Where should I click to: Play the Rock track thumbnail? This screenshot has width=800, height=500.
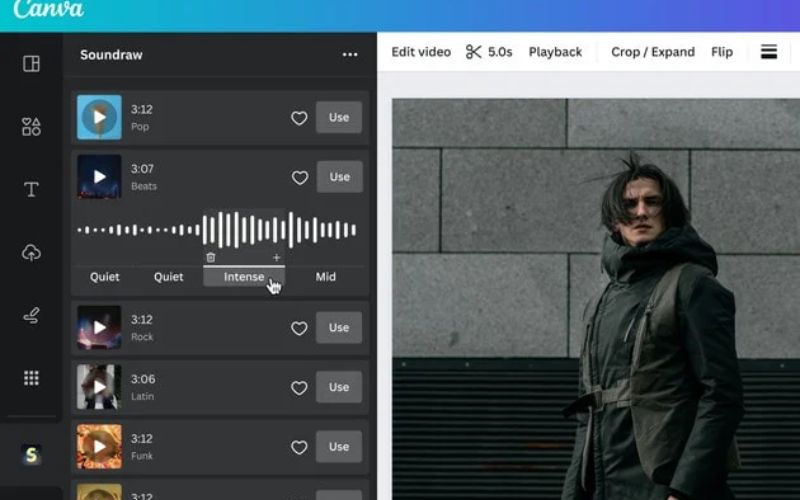tap(99, 327)
